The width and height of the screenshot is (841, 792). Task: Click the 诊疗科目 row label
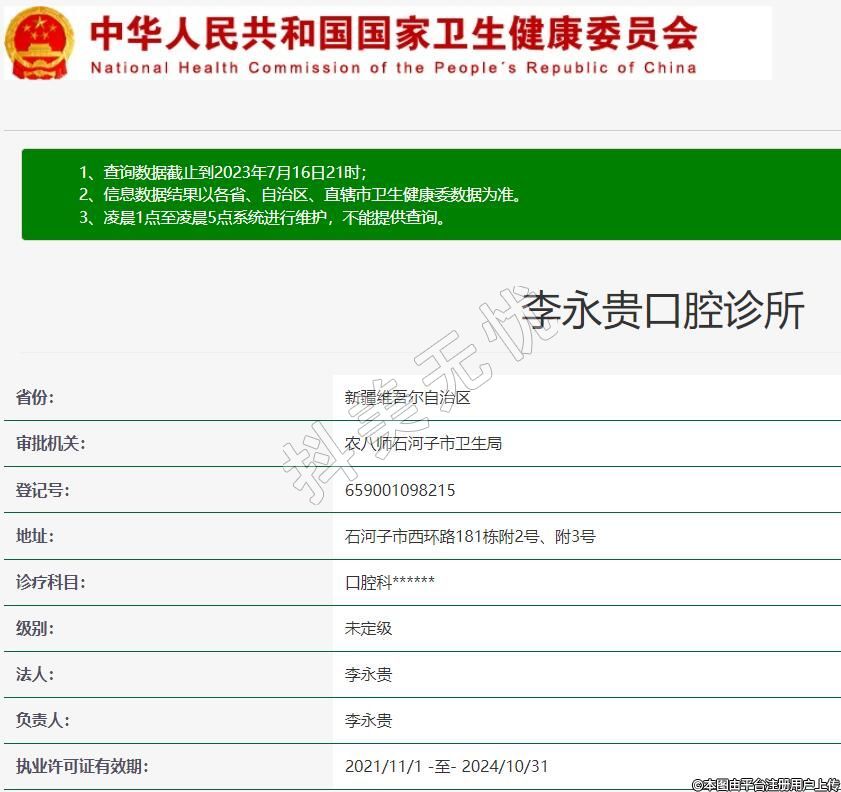[x=51, y=582]
